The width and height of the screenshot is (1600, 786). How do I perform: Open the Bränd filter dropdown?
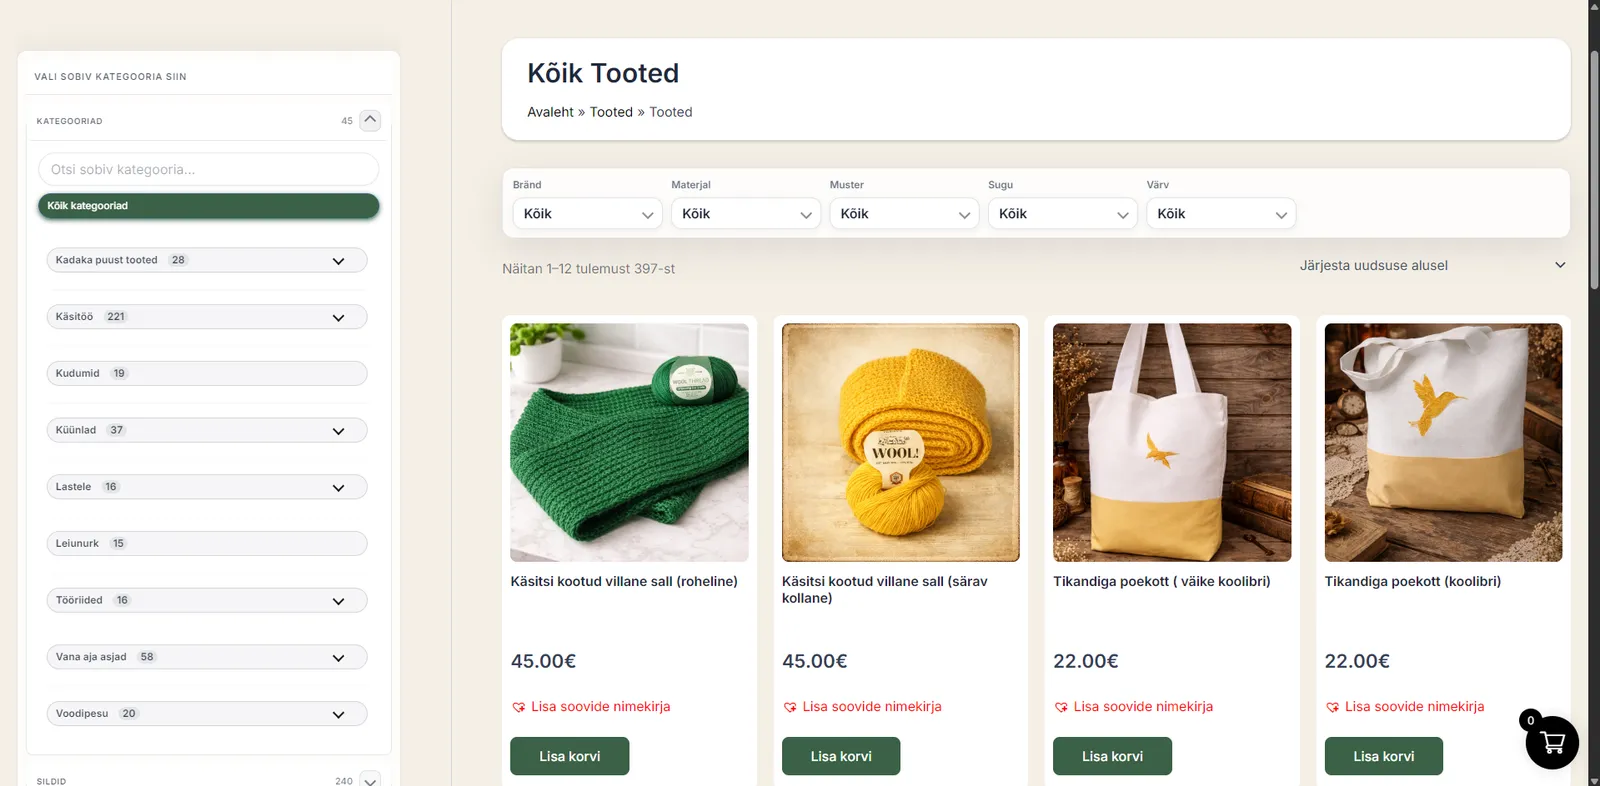click(587, 214)
